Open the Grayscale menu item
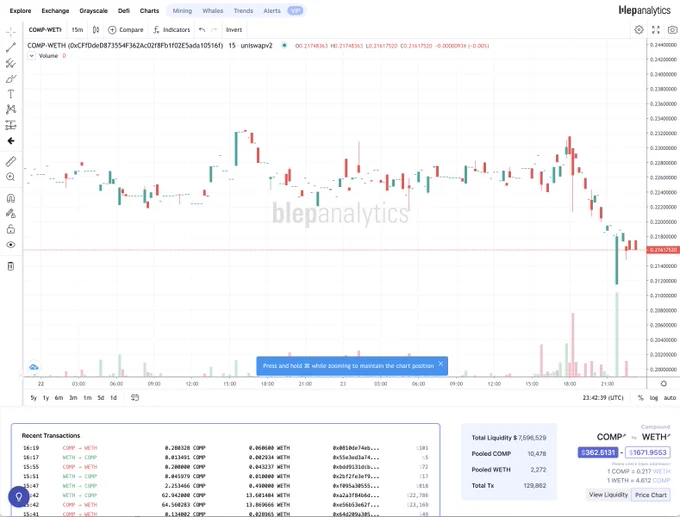Screen dimensions: 680x517 (x=93, y=10)
